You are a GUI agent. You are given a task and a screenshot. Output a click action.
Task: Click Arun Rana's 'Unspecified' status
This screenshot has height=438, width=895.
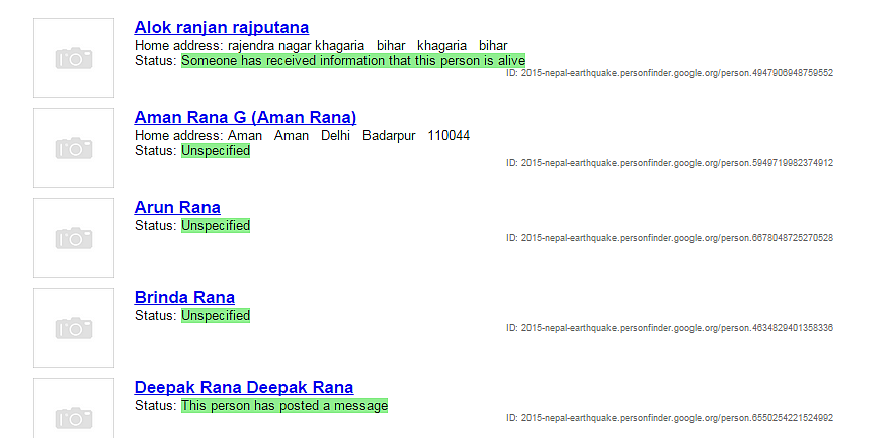click(215, 226)
